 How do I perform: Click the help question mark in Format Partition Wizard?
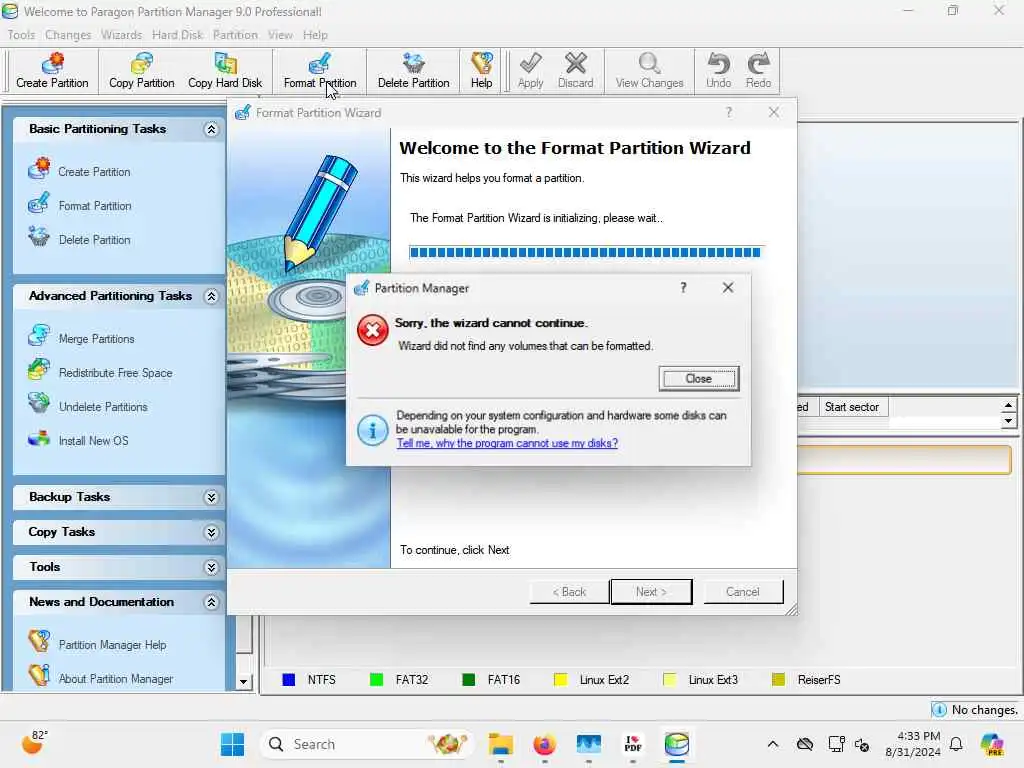729,112
